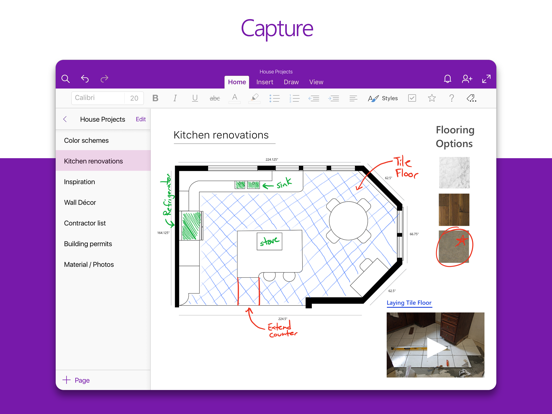Click Edit in page list header
Image resolution: width=552 pixels, height=414 pixels.
pos(141,119)
